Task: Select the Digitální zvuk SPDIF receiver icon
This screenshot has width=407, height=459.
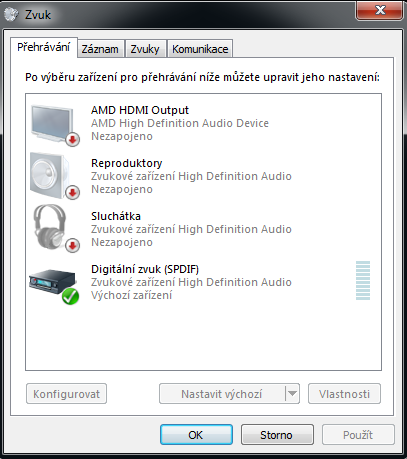Action: click(53, 282)
